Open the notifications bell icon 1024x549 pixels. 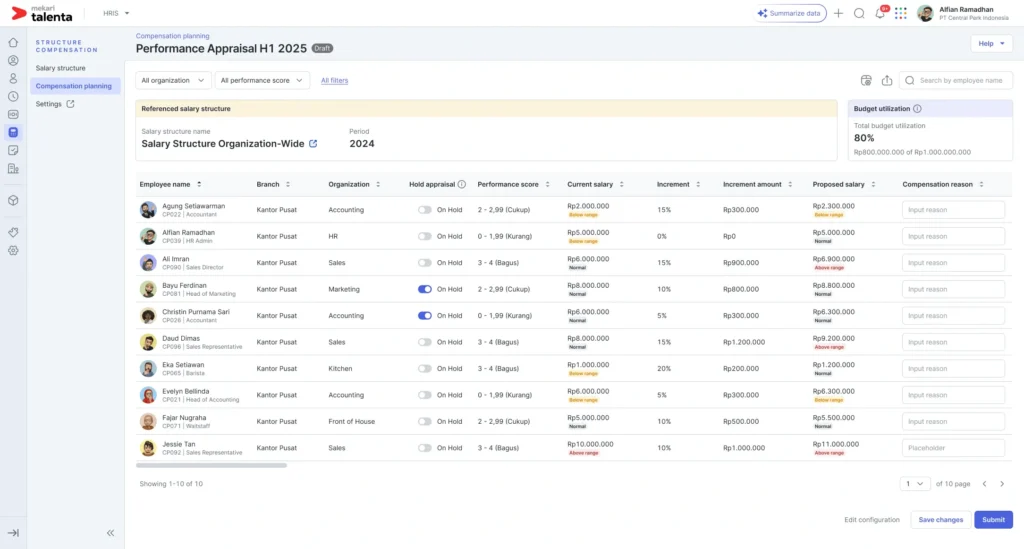880,13
